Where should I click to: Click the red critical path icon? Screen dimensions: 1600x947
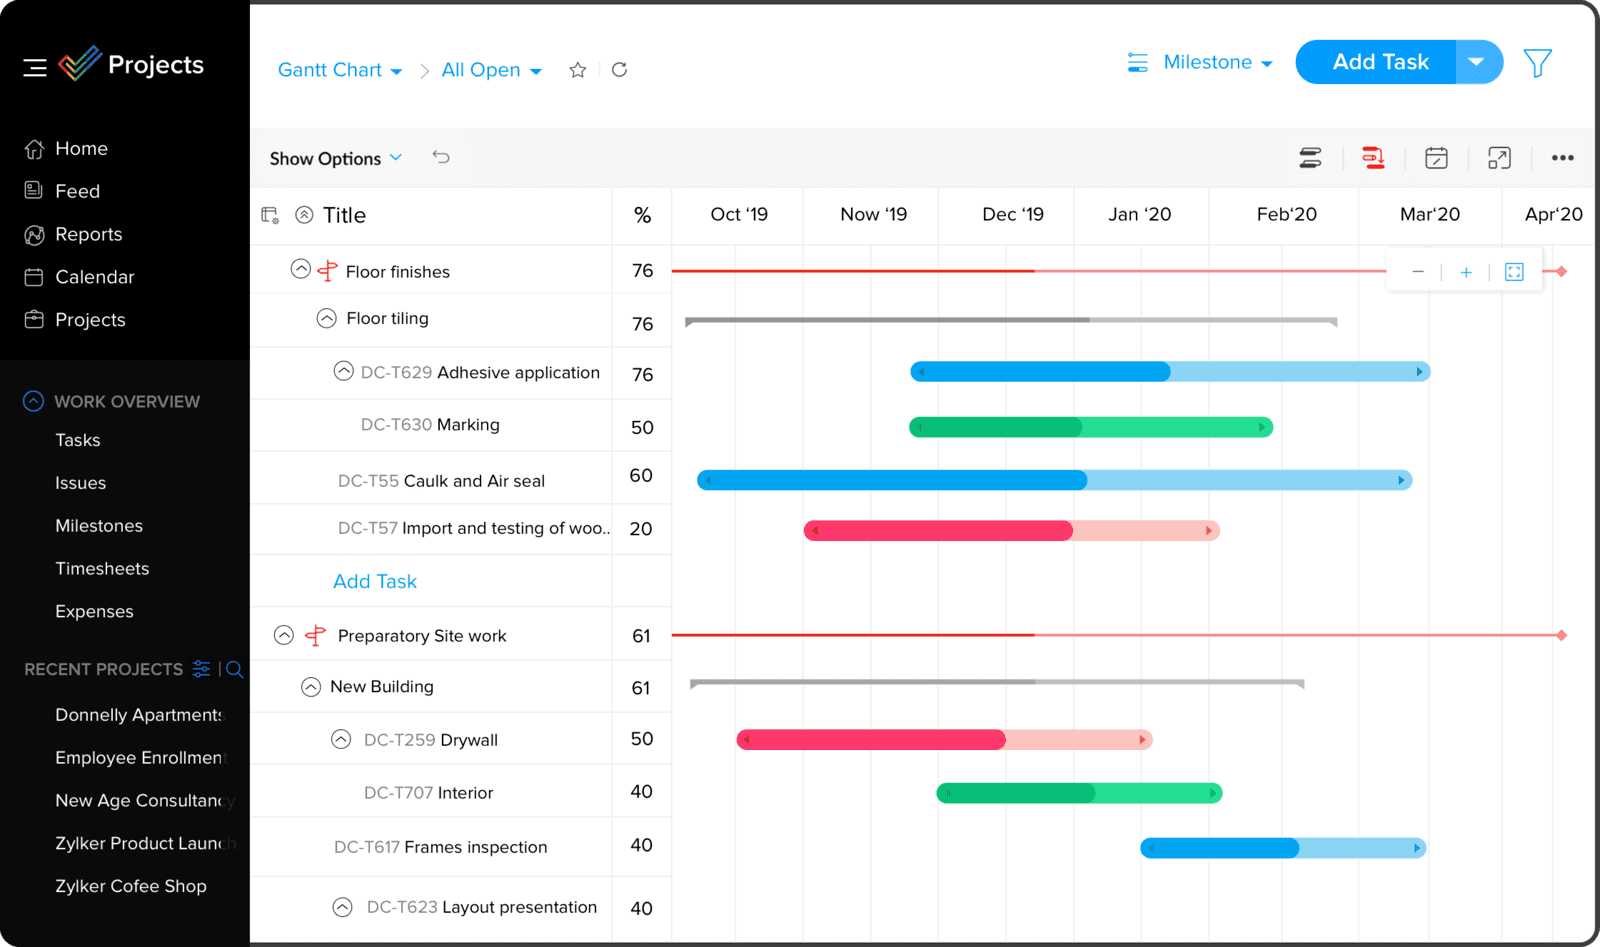click(x=1373, y=158)
